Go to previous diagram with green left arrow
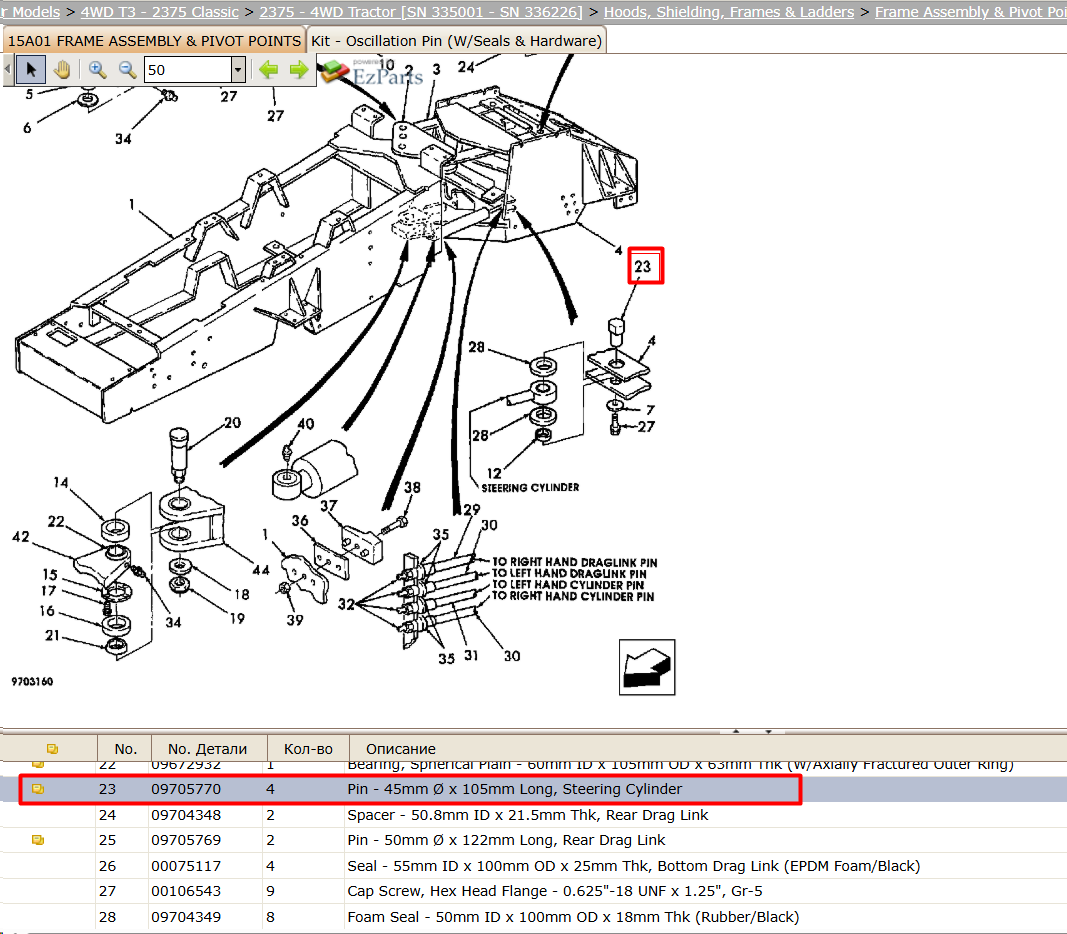 (x=269, y=69)
